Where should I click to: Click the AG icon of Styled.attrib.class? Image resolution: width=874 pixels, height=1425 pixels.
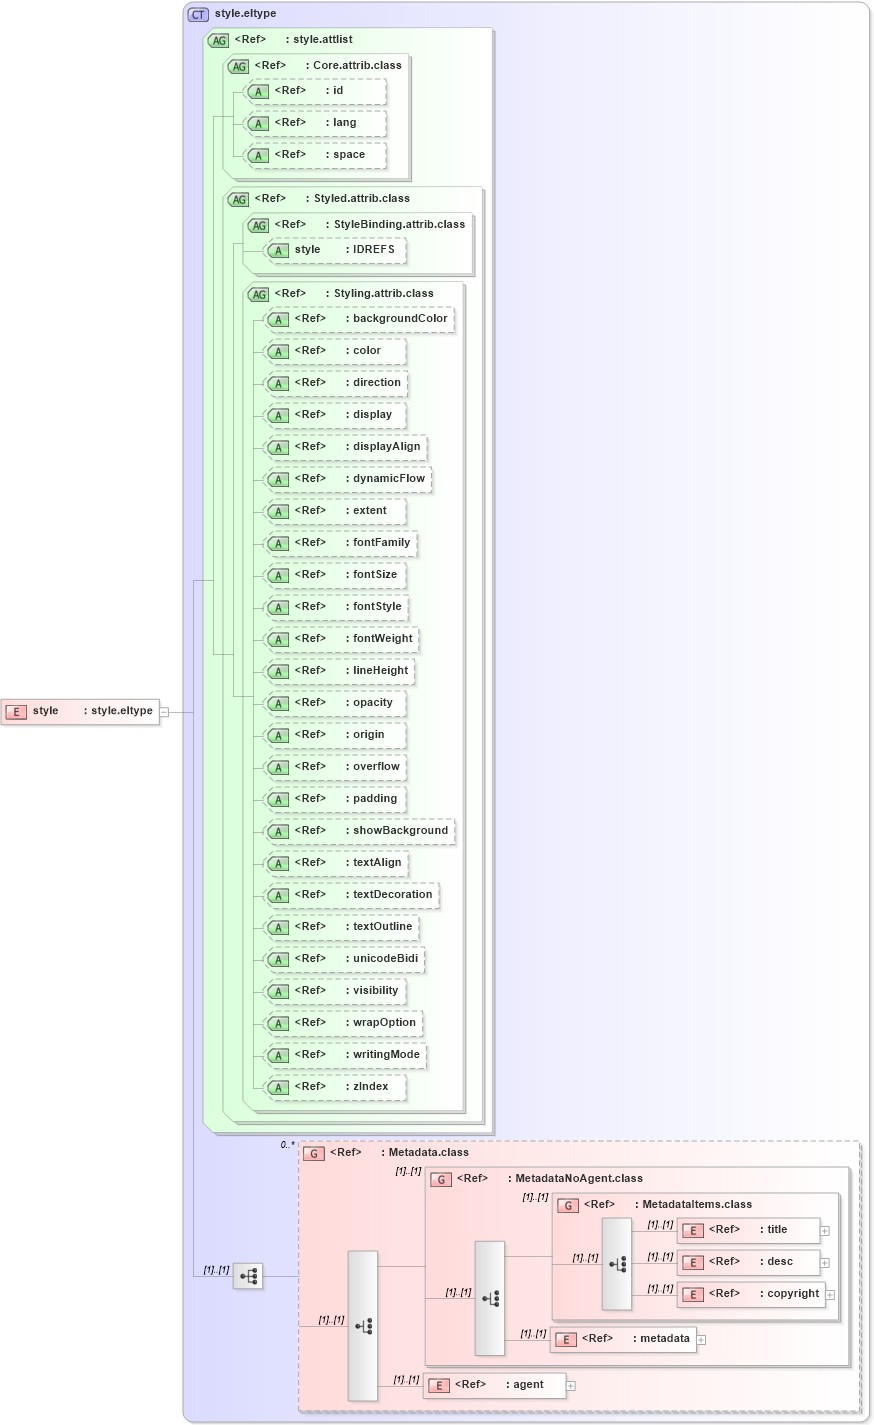tap(238, 199)
